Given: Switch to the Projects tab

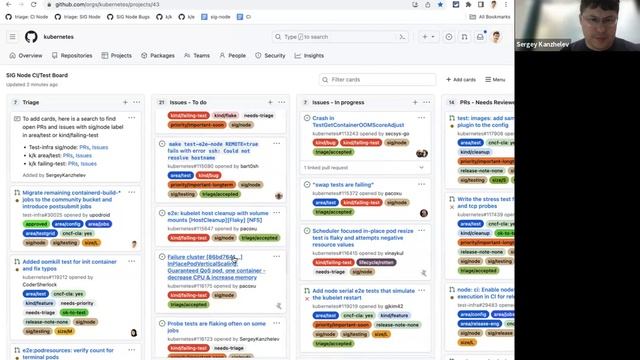Looking at the screenshot, I should pyautogui.click(x=117, y=56).
